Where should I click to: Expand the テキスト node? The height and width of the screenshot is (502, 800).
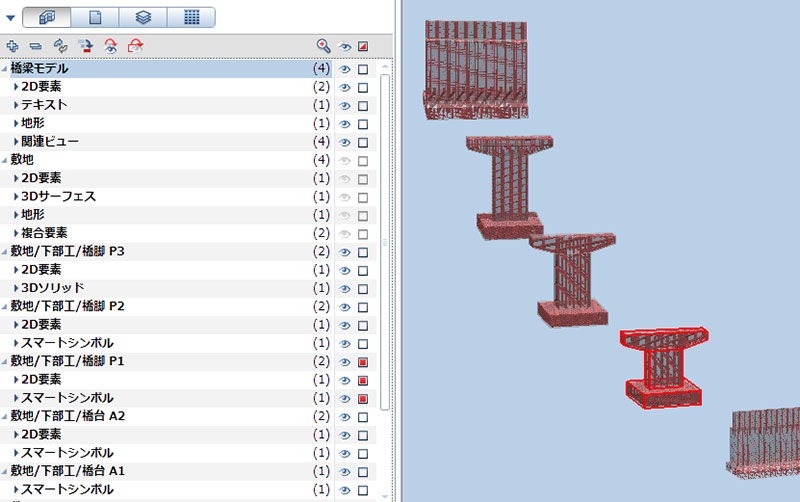pyautogui.click(x=16, y=106)
